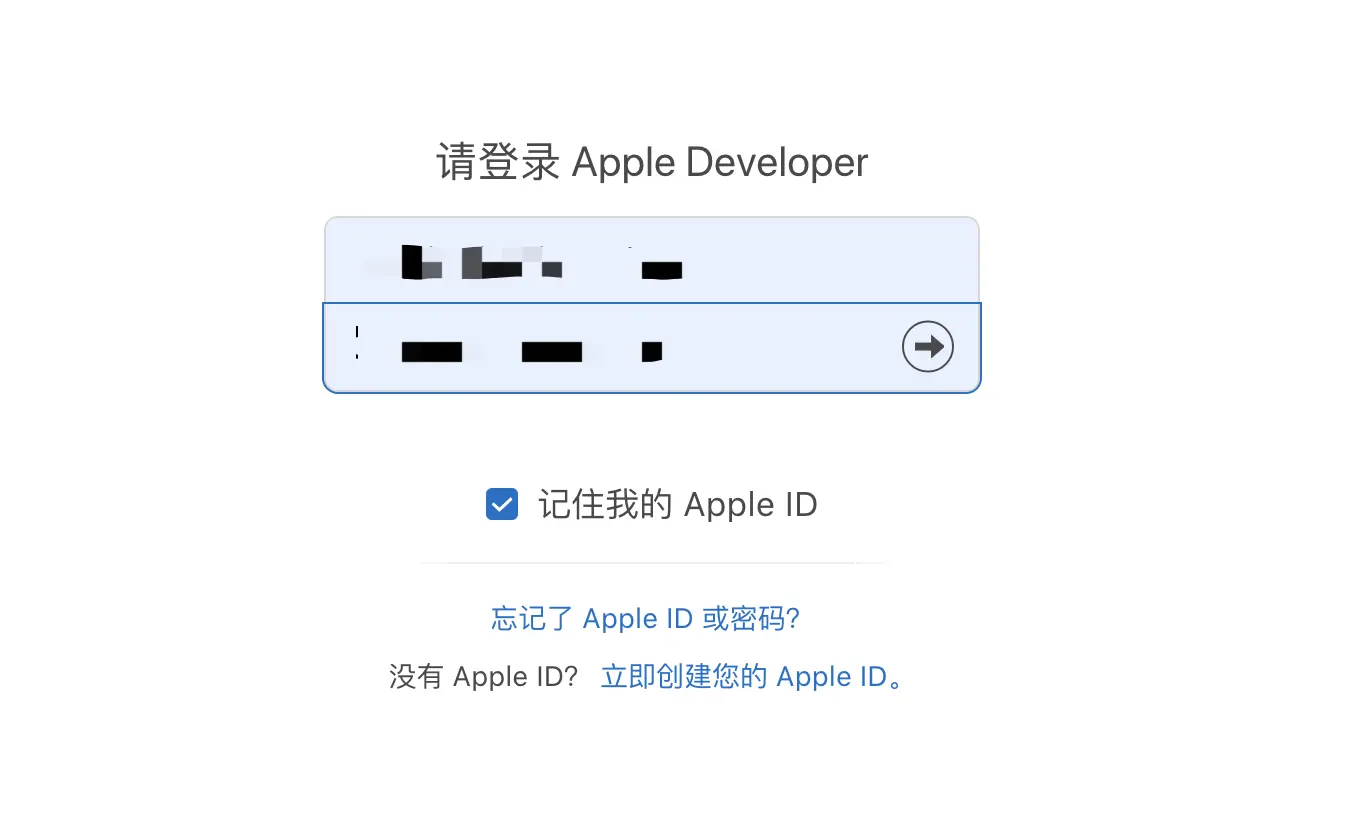Uncheck 记住我的 Apple ID checkbox
Viewport: 1370px width, 828px height.
tap(502, 504)
